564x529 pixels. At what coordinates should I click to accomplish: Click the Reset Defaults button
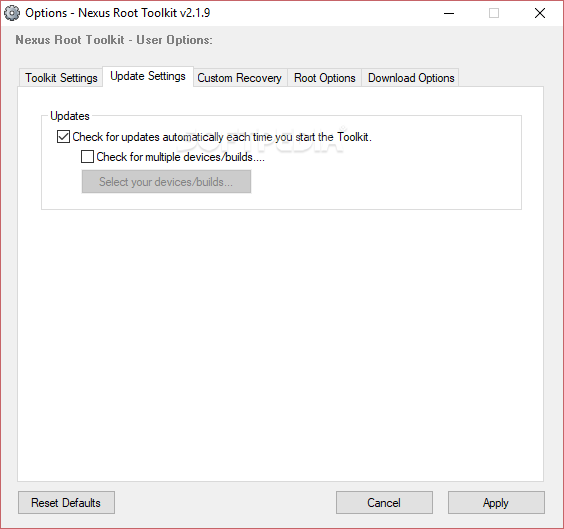coord(66,502)
